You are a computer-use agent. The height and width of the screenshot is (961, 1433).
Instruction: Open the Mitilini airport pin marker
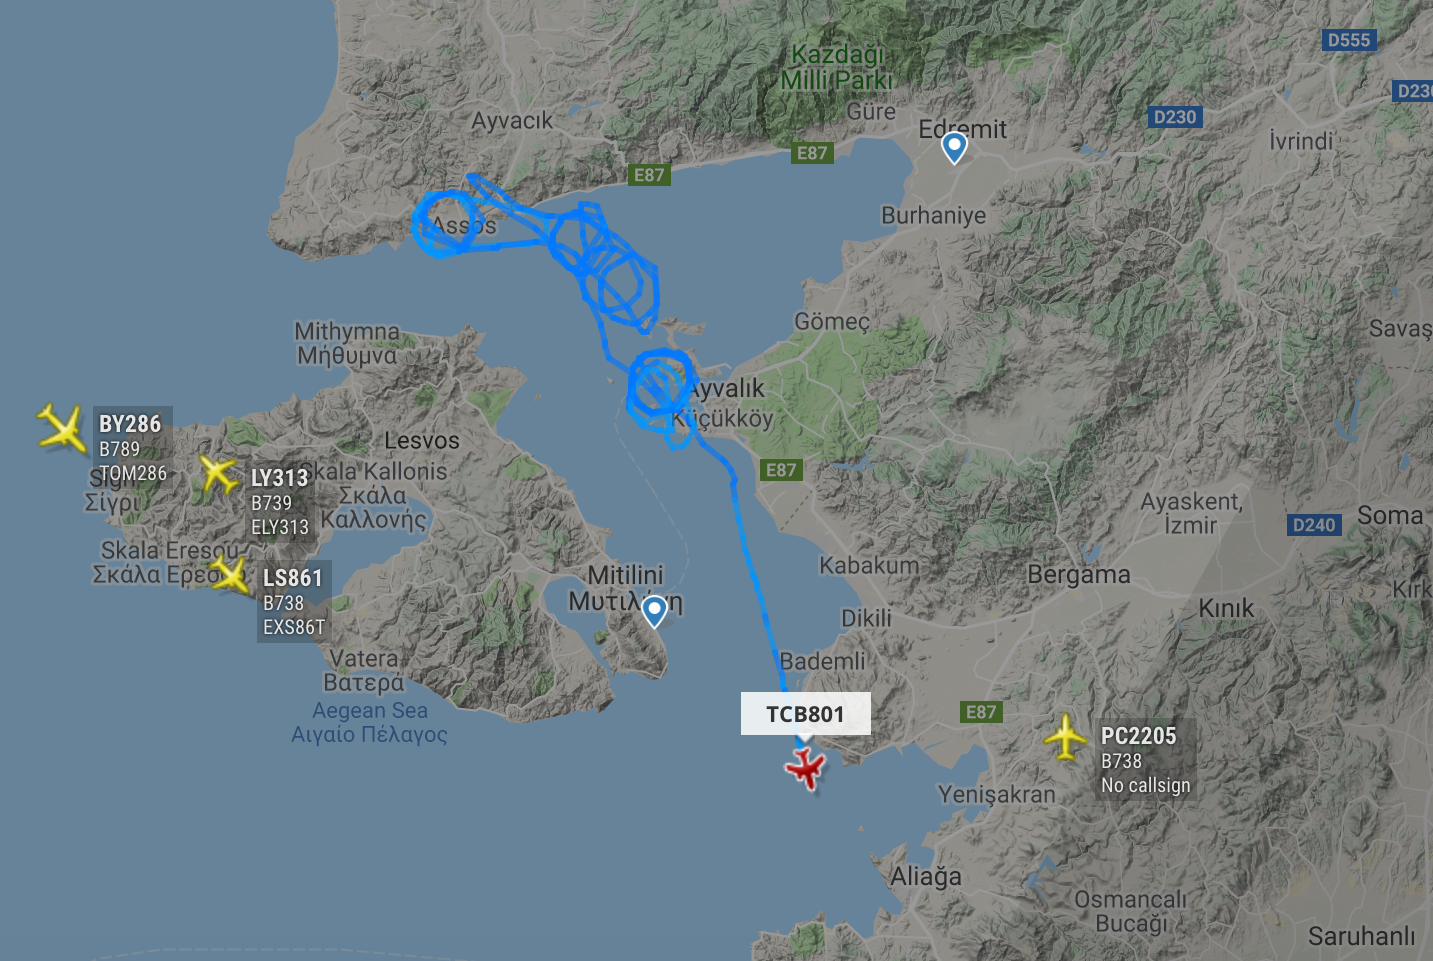[654, 611]
